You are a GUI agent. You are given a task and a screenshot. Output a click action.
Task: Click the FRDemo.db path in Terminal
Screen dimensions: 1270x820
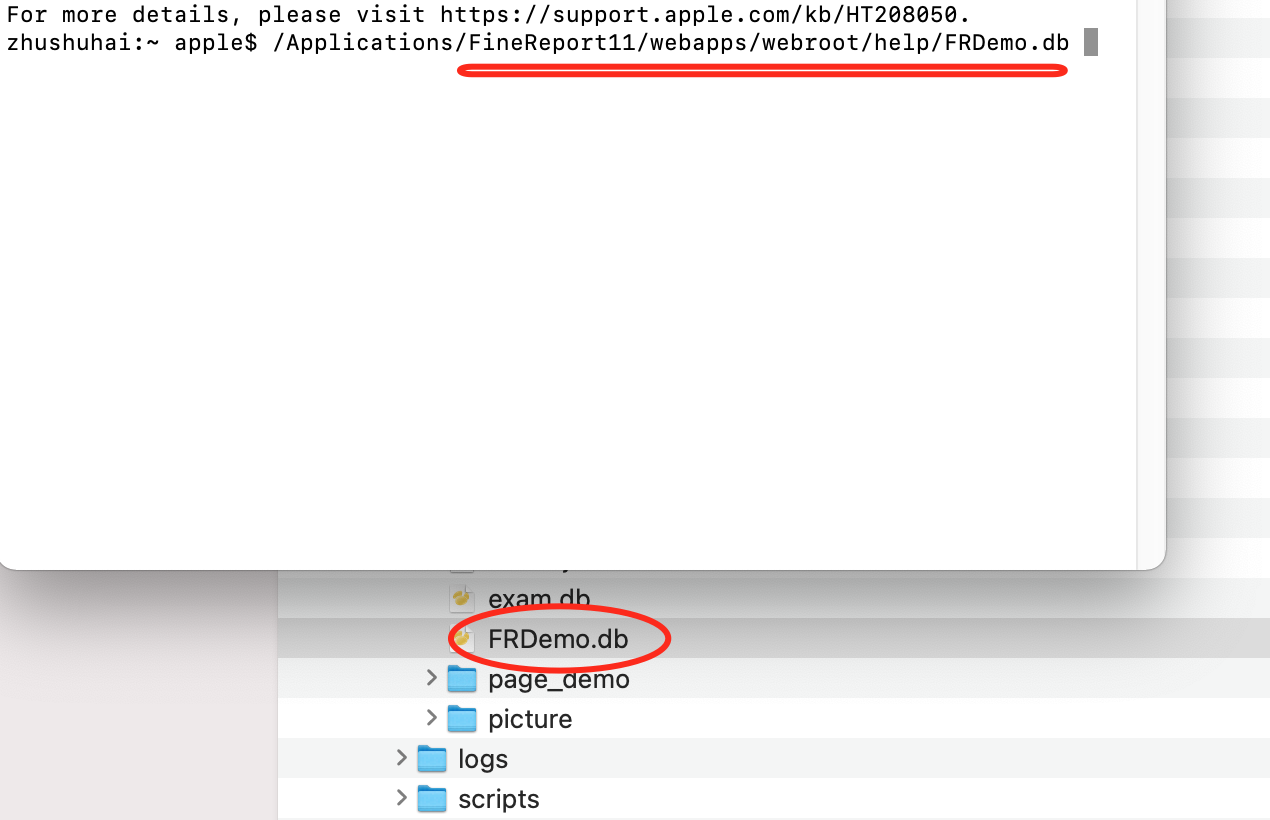[671, 44]
